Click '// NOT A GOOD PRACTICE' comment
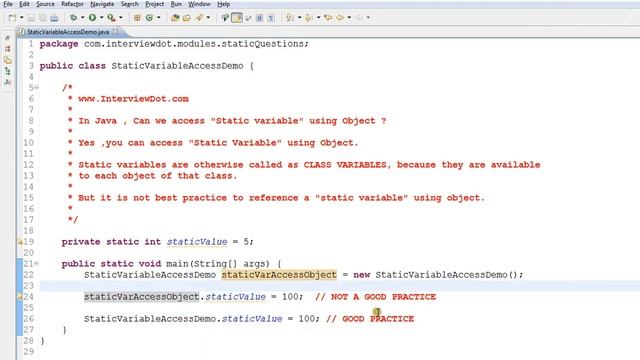The width and height of the screenshot is (640, 360). (x=376, y=297)
